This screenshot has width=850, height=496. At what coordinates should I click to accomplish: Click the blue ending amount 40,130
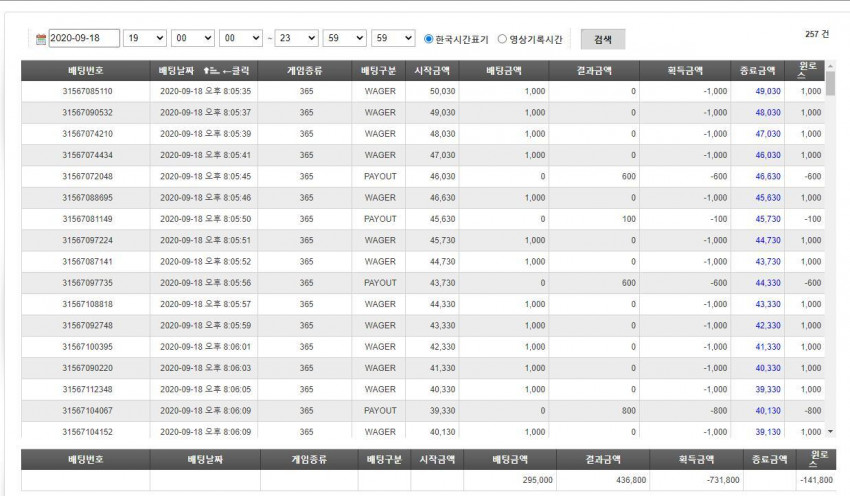click(768, 410)
